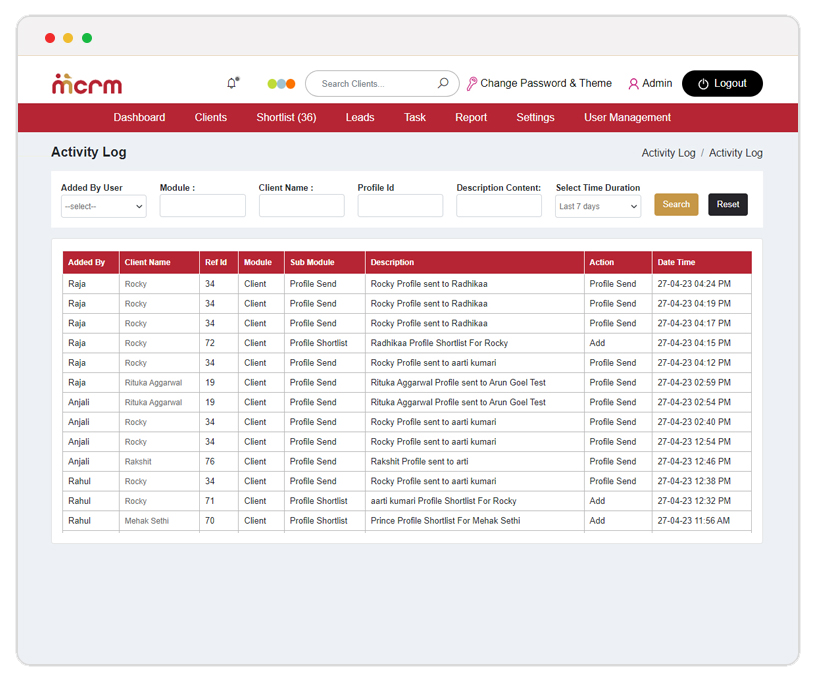The image size is (820, 680).
Task: Click the Search Clients input box
Action: [x=375, y=84]
